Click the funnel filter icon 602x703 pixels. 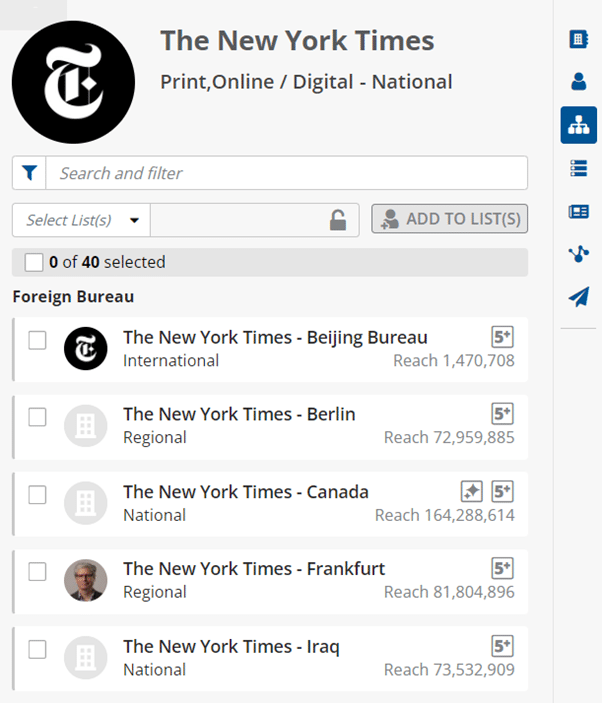point(30,173)
